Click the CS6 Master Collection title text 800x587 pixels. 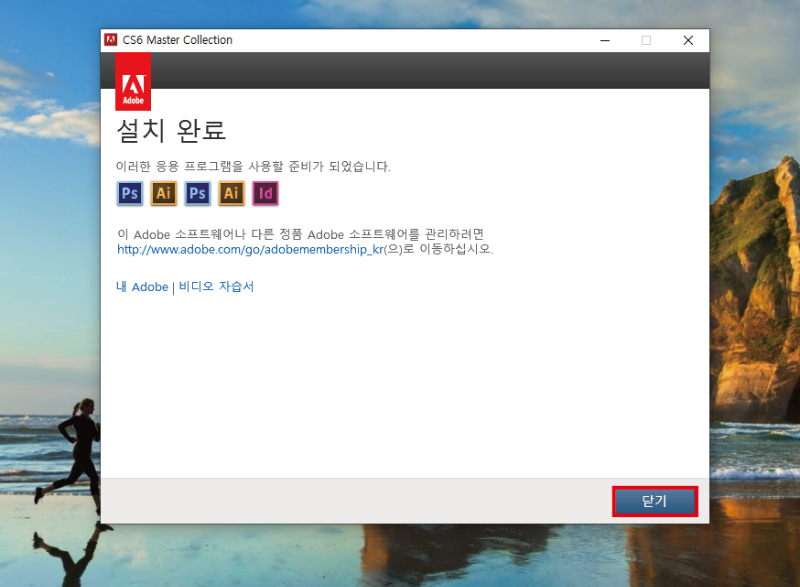(x=178, y=40)
